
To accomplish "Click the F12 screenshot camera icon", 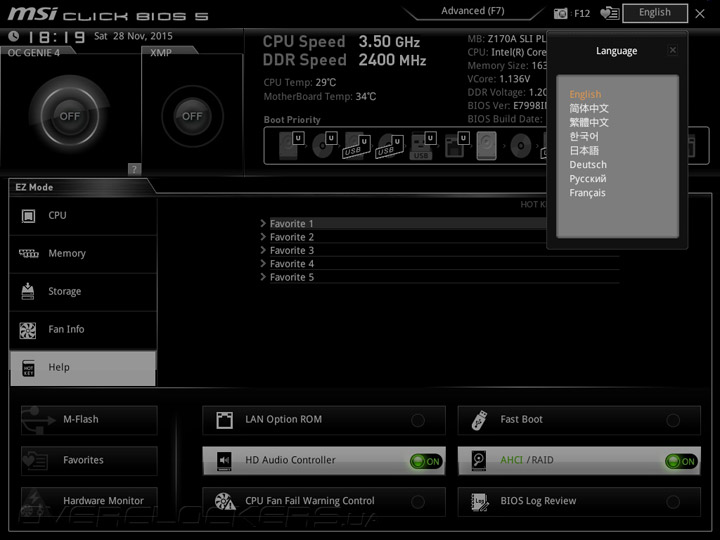I will (x=560, y=13).
